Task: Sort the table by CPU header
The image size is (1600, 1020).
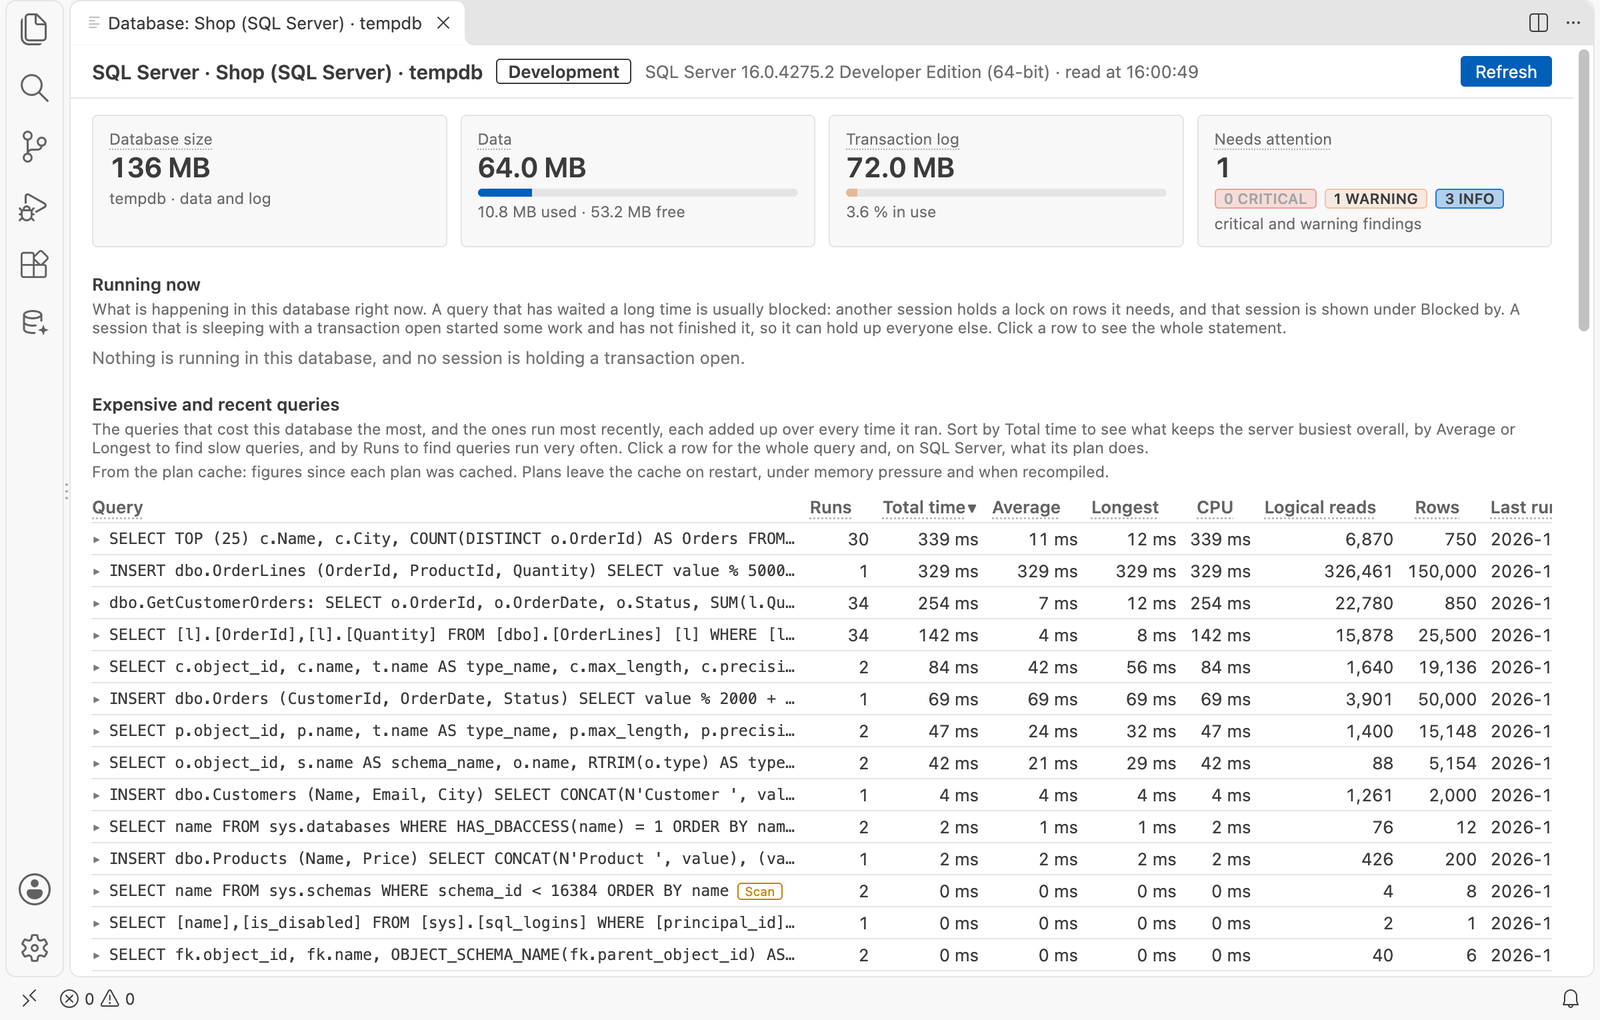Action: coord(1214,508)
